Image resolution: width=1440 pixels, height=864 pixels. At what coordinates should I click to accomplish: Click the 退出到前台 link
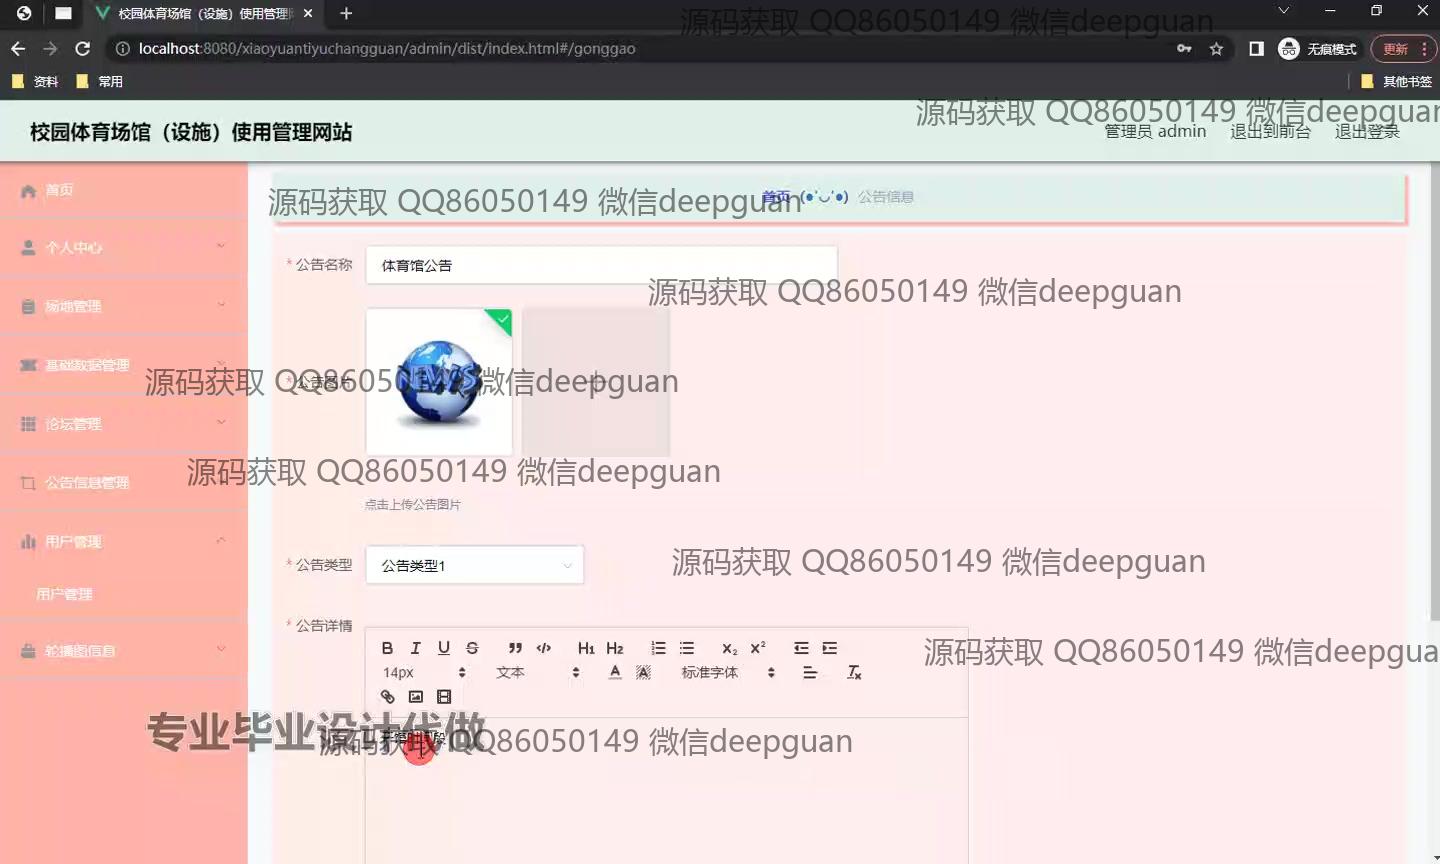(x=1270, y=132)
